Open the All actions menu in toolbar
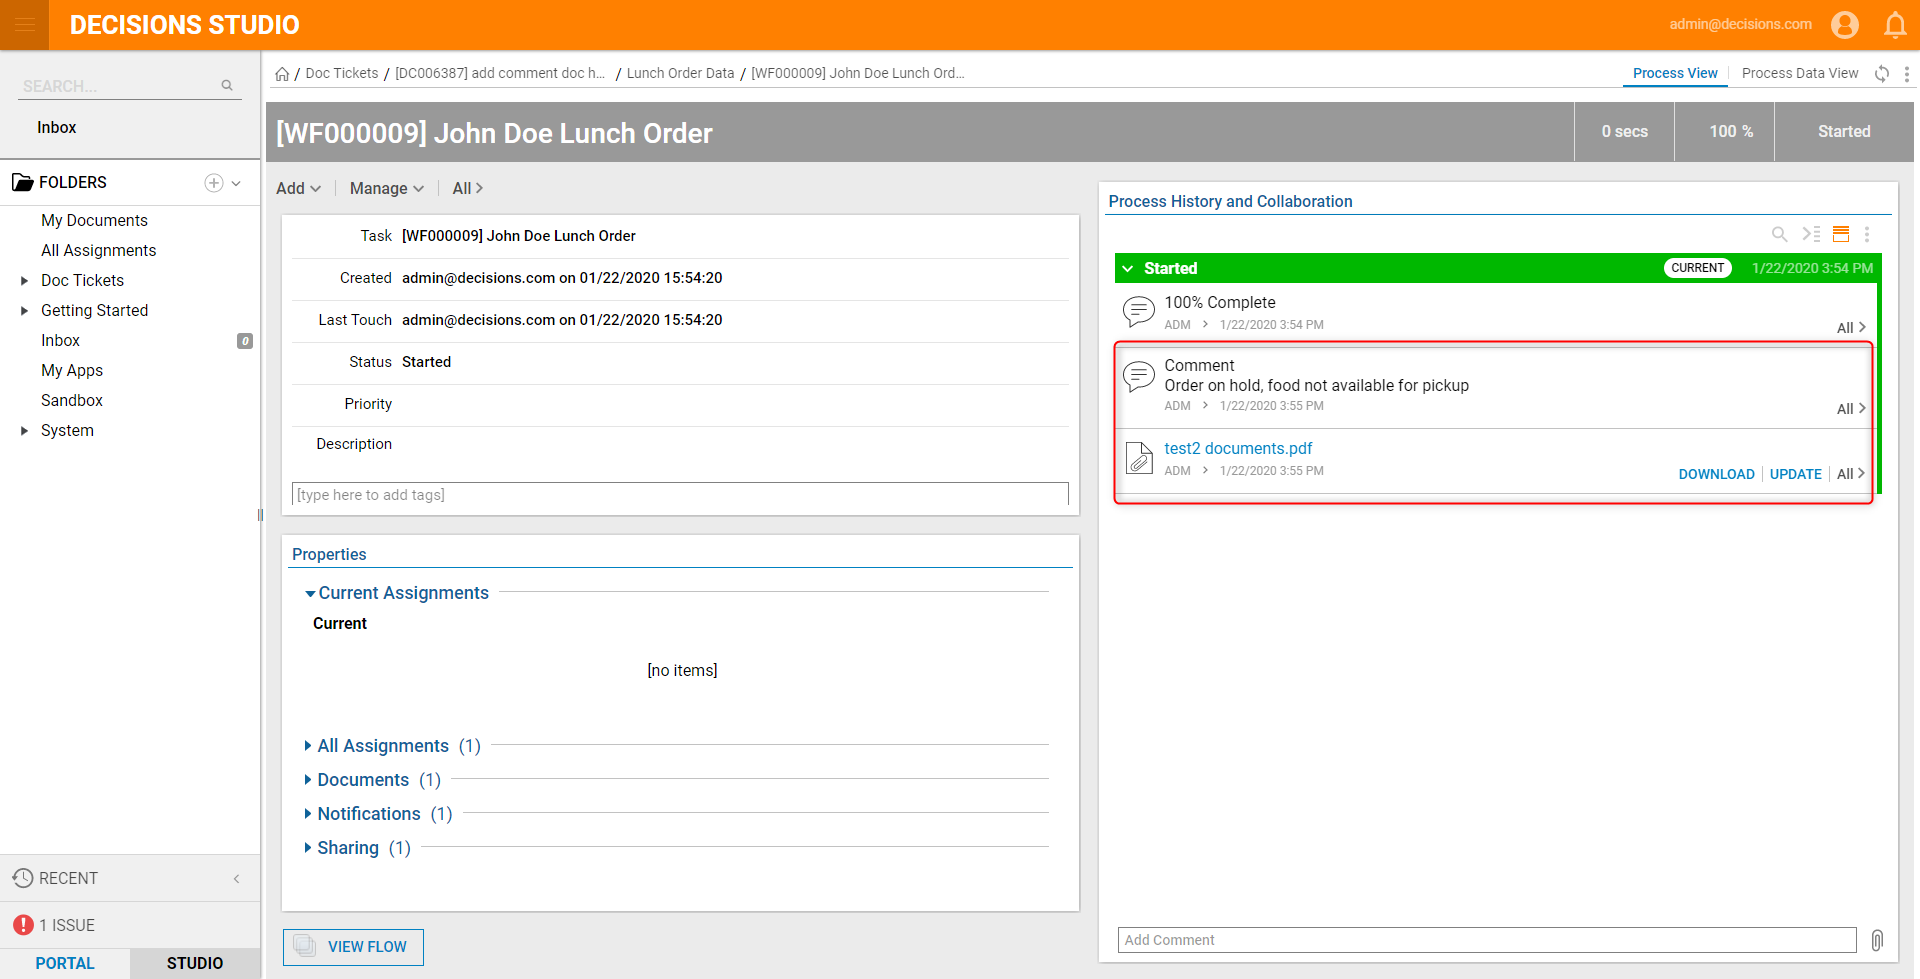 tap(467, 188)
